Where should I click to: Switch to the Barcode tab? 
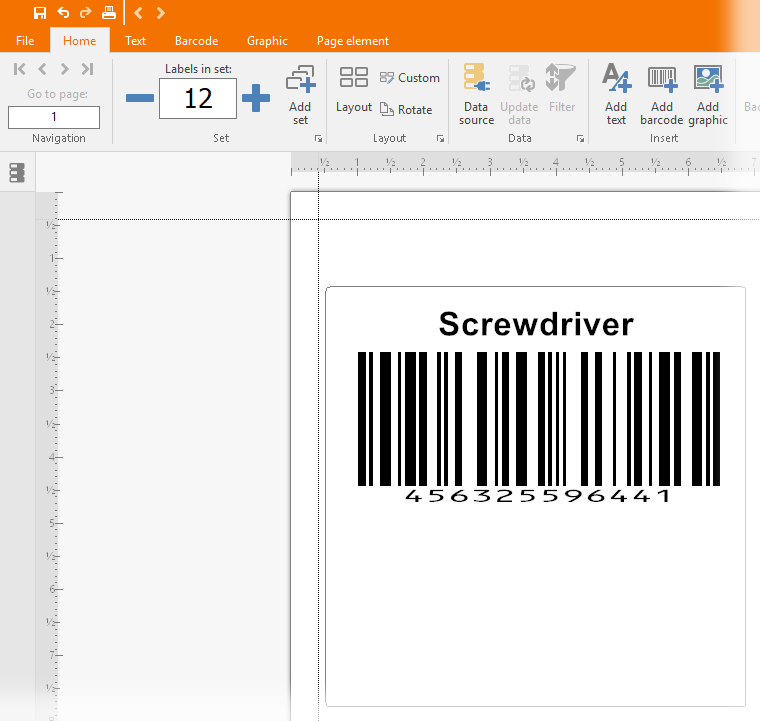coord(196,41)
